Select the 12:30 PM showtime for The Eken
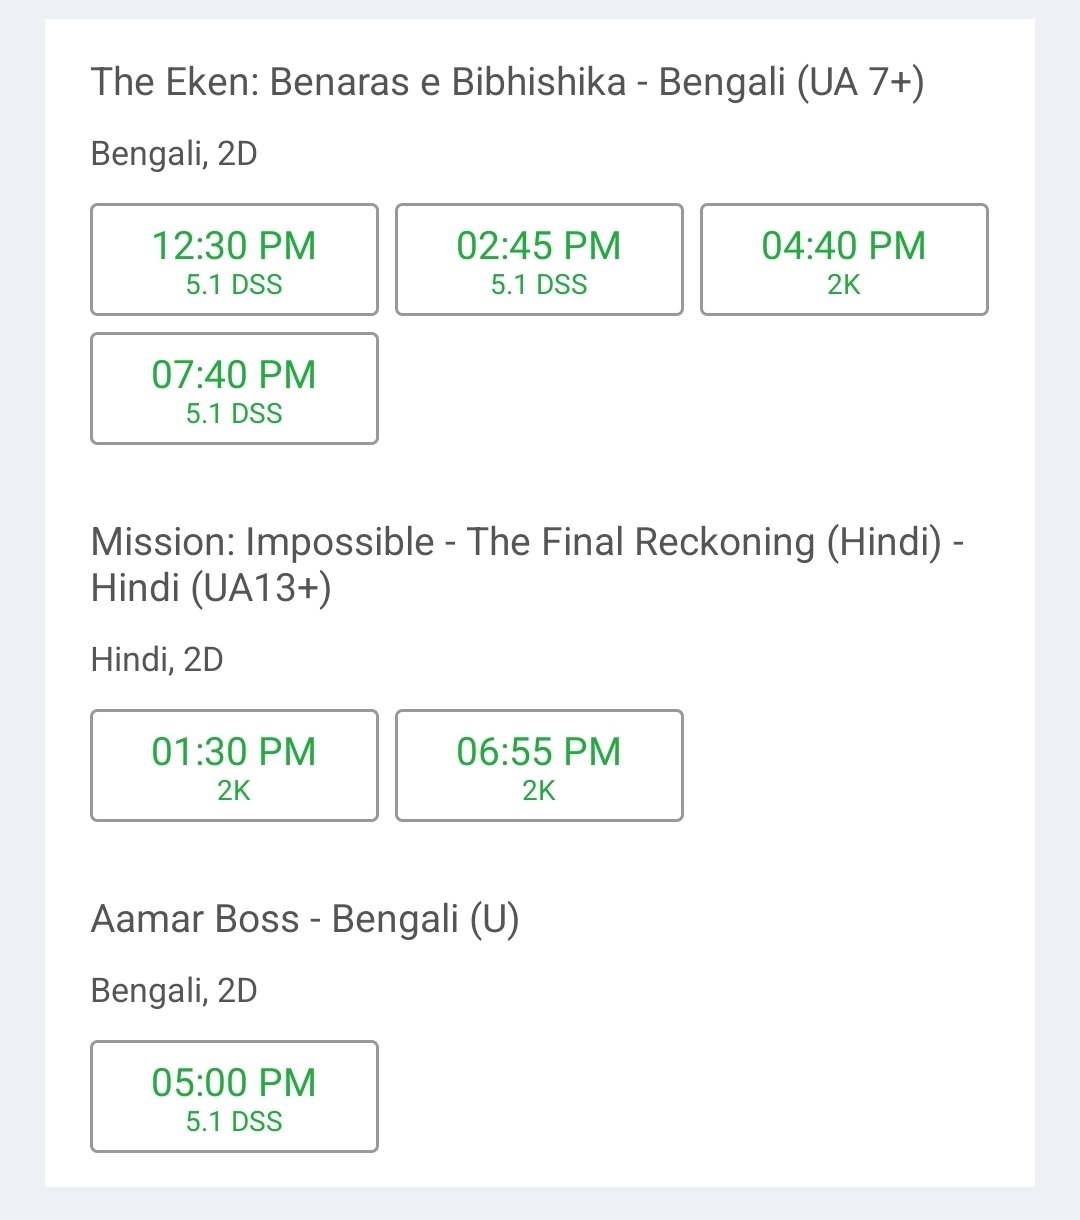The width and height of the screenshot is (1080, 1220). click(234, 260)
